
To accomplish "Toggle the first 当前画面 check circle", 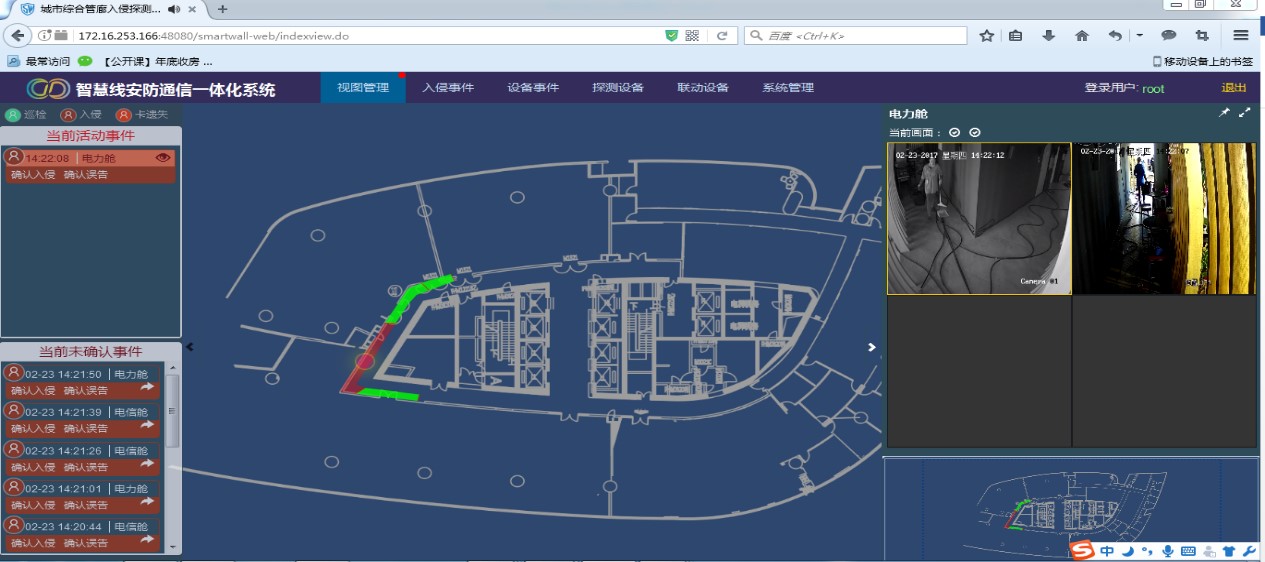I will pyautogui.click(x=954, y=133).
